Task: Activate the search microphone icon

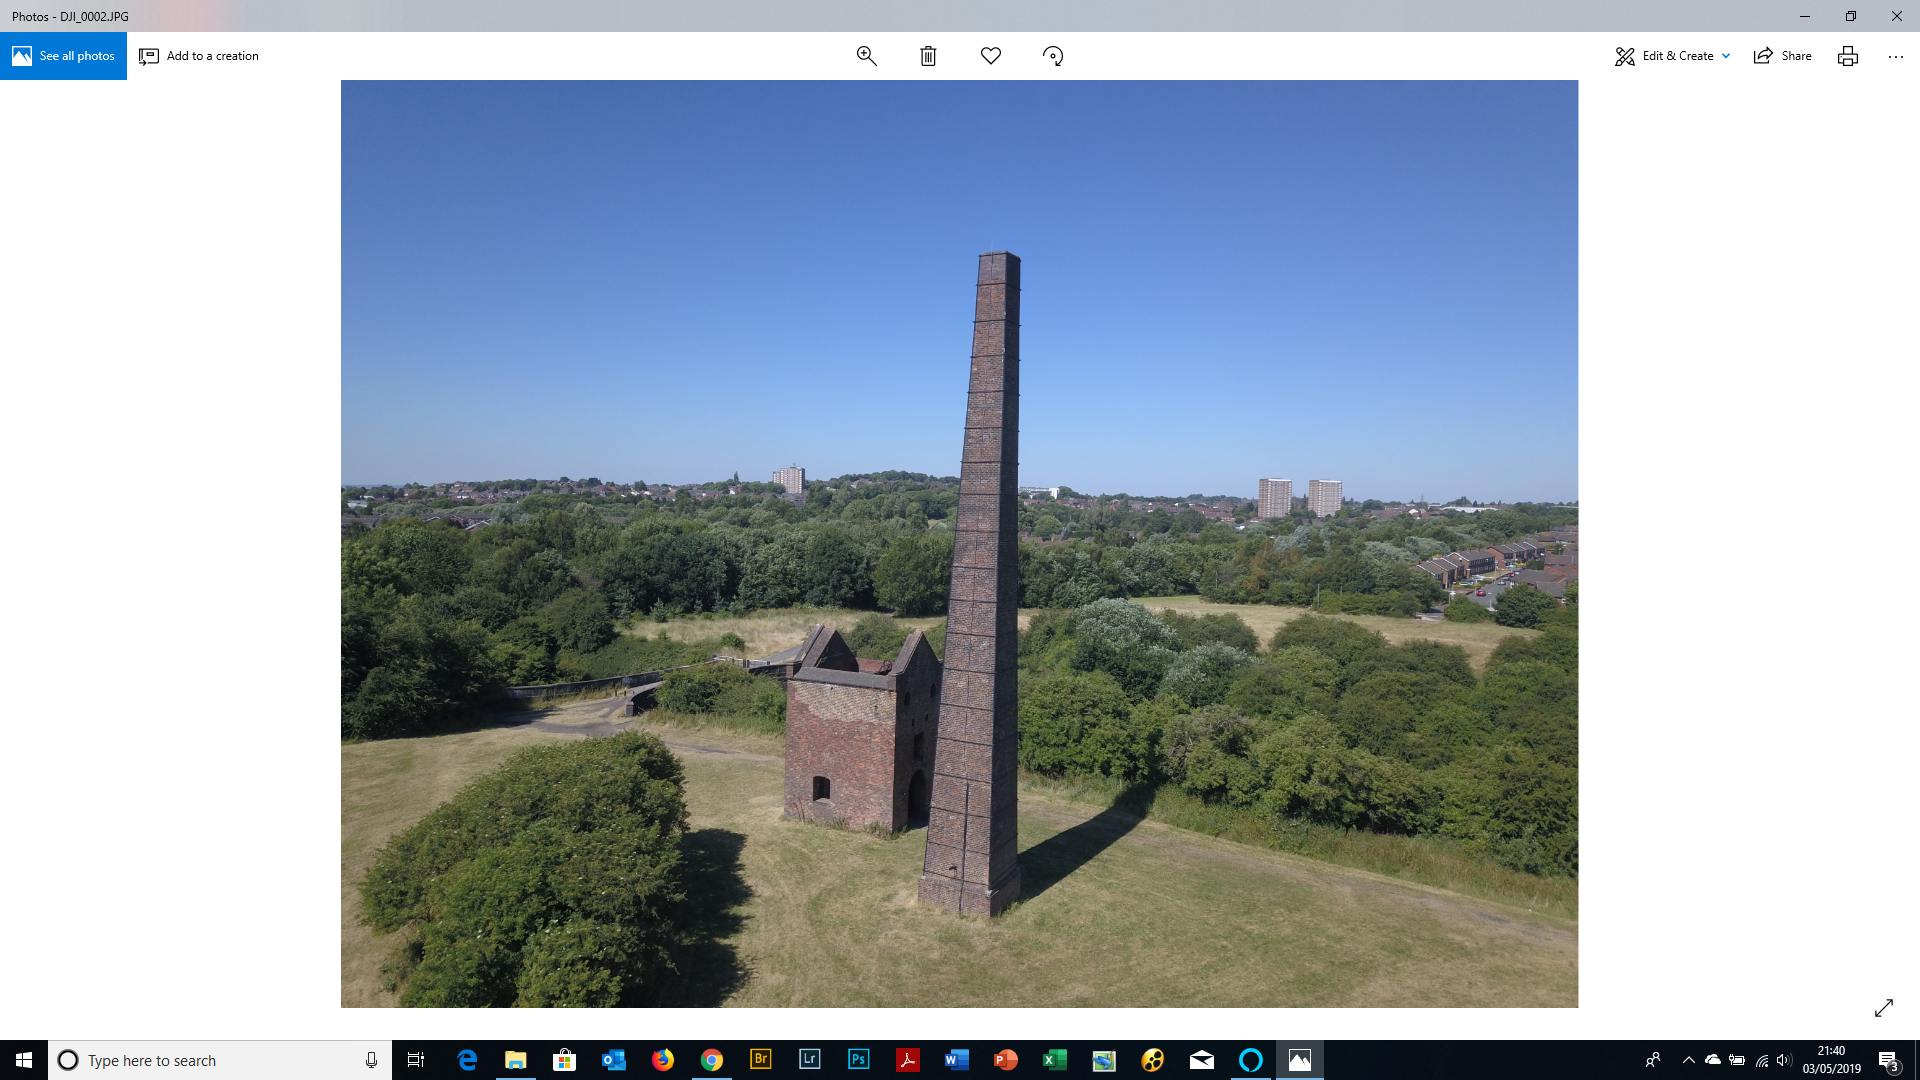Action: click(371, 1060)
